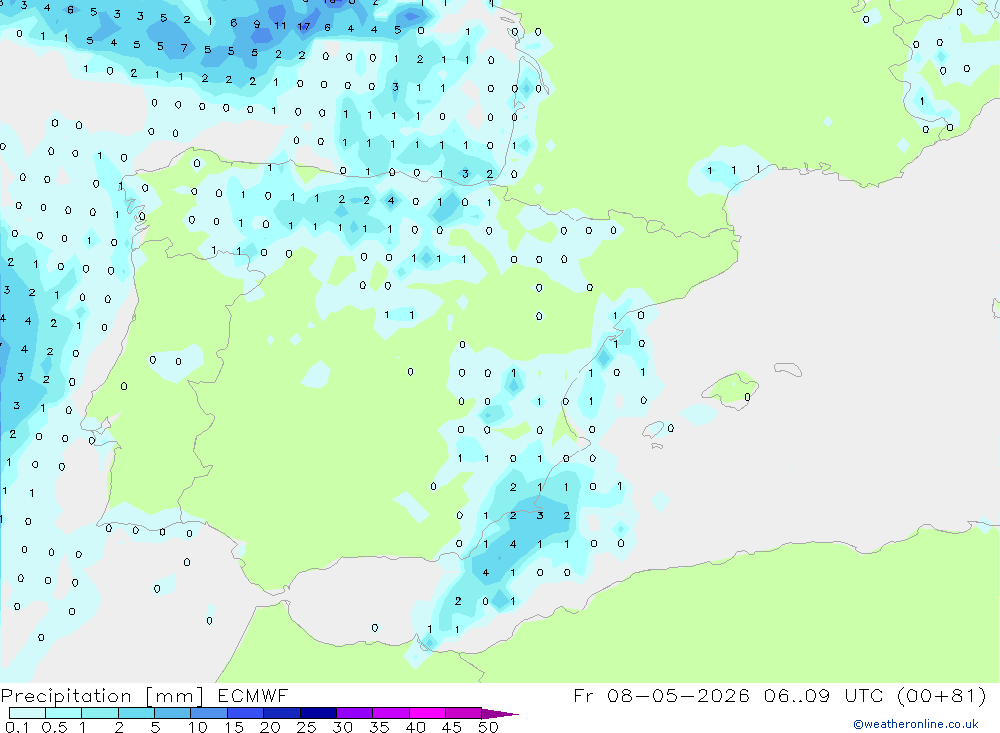Screen dimensions: 1000x733
Task: Click the '45' legend scale label
Action: pos(452,727)
